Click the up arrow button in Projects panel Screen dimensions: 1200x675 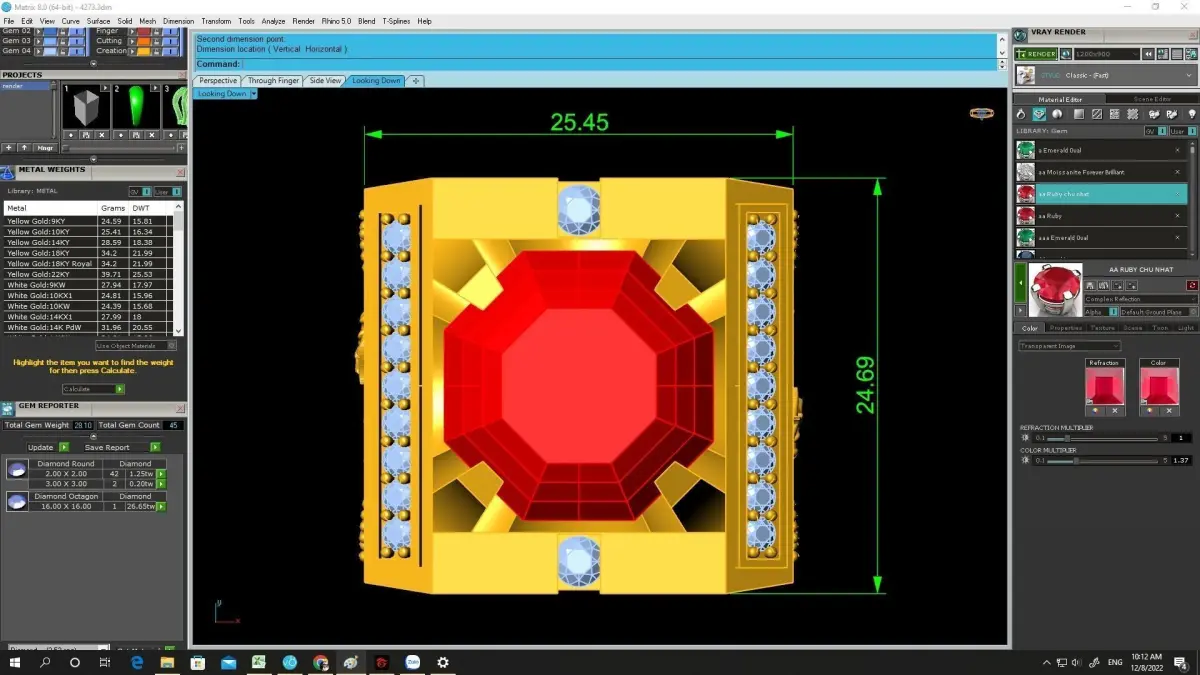coord(25,148)
